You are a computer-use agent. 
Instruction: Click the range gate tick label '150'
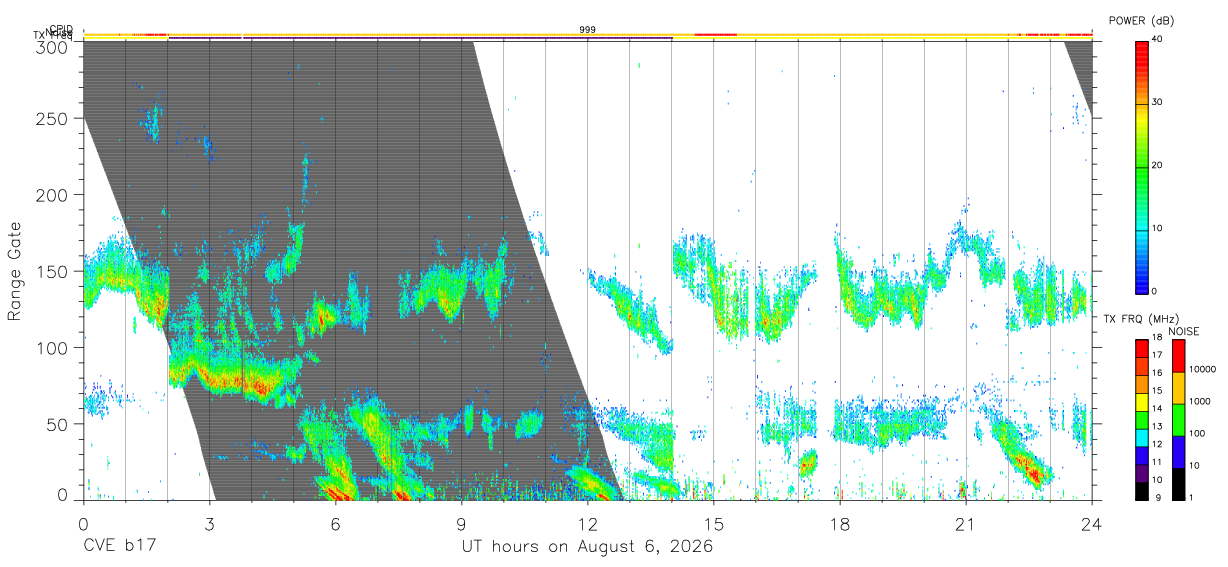pos(54,271)
